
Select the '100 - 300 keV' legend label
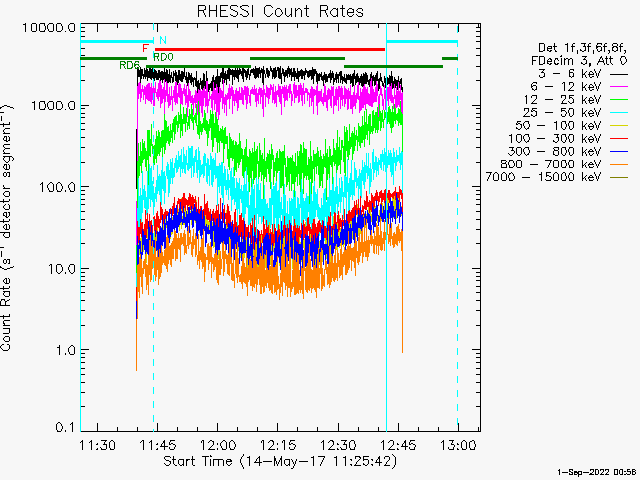(x=555, y=138)
